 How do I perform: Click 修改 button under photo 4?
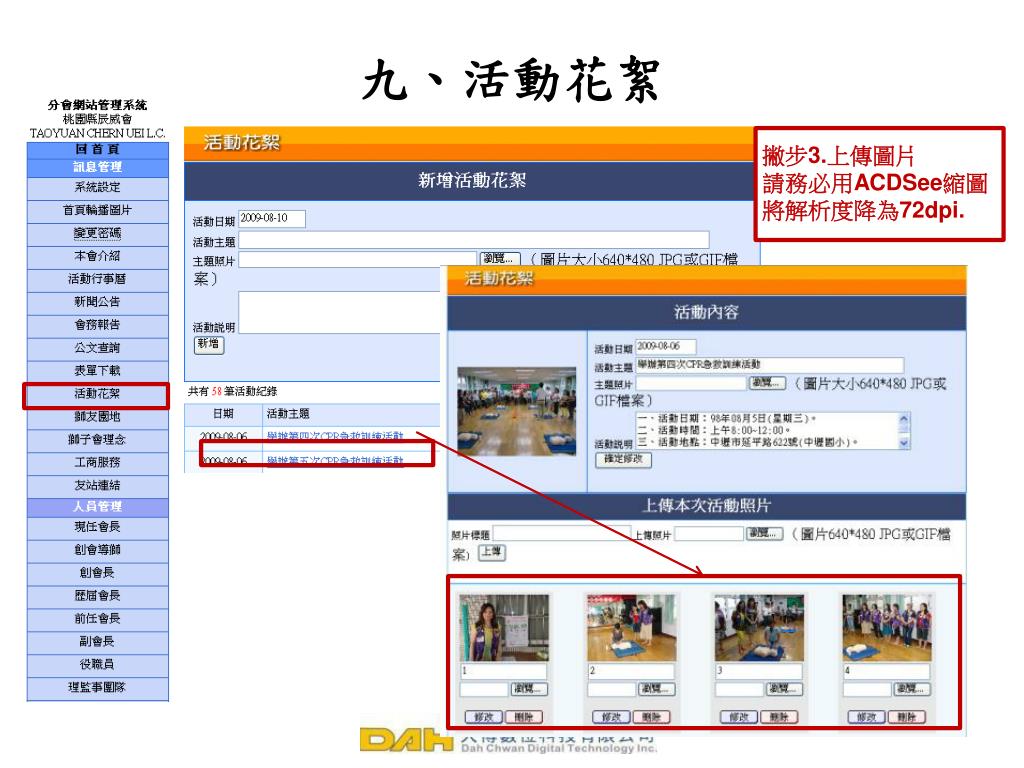(x=866, y=717)
